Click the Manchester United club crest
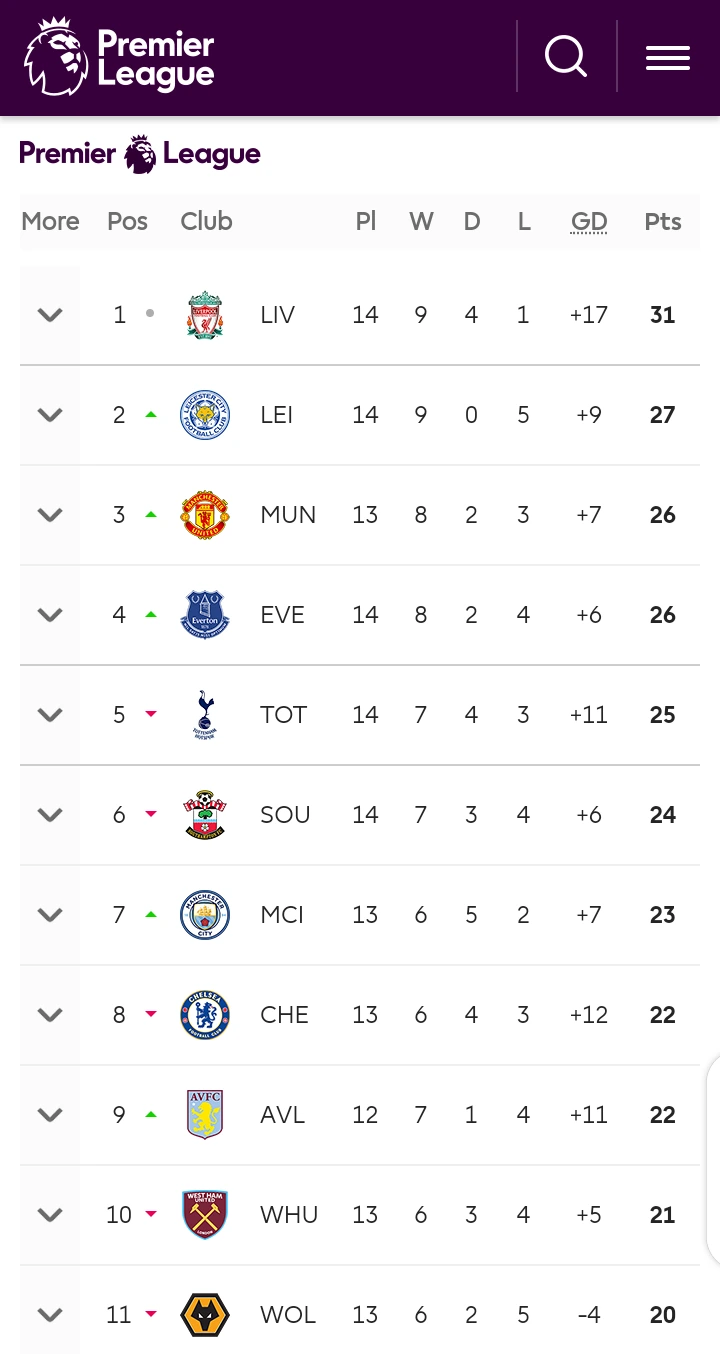This screenshot has height=1354, width=720. [205, 515]
